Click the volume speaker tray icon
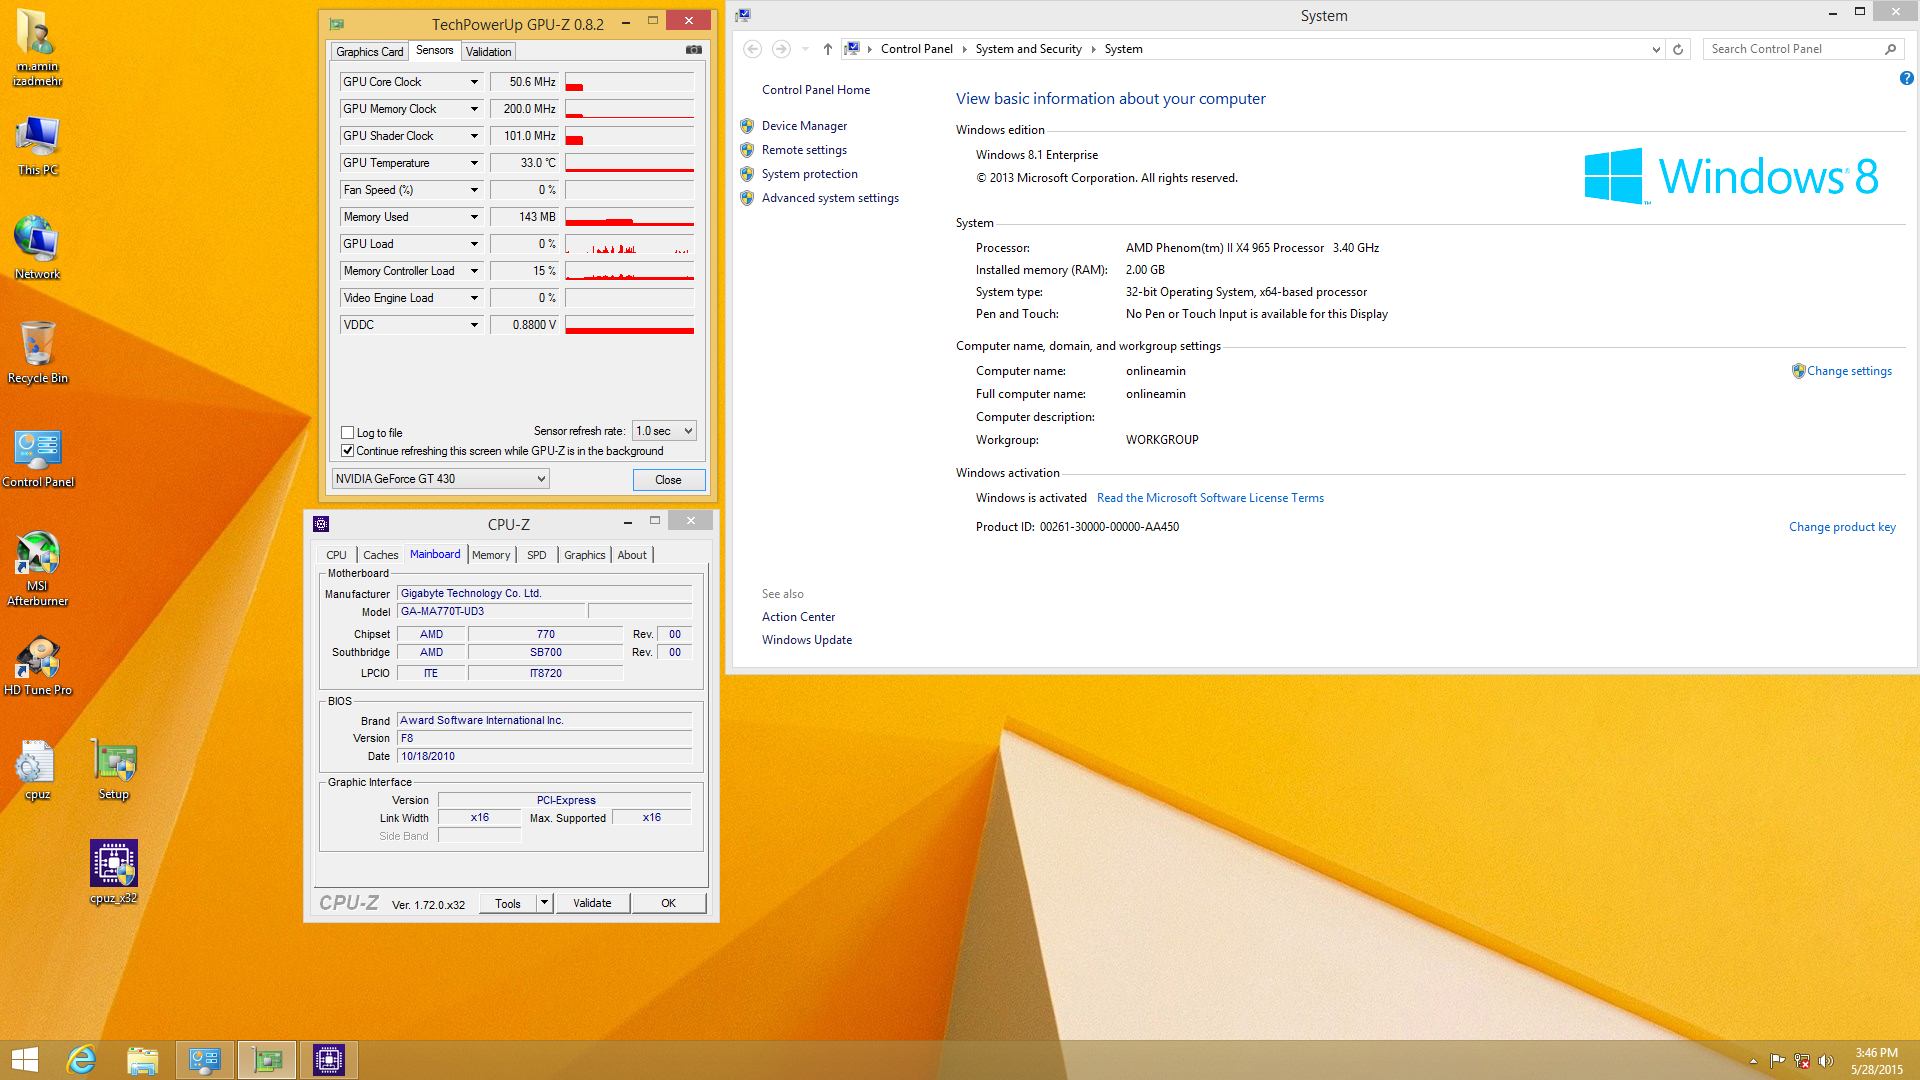The image size is (1920, 1080). pyautogui.click(x=1826, y=1061)
